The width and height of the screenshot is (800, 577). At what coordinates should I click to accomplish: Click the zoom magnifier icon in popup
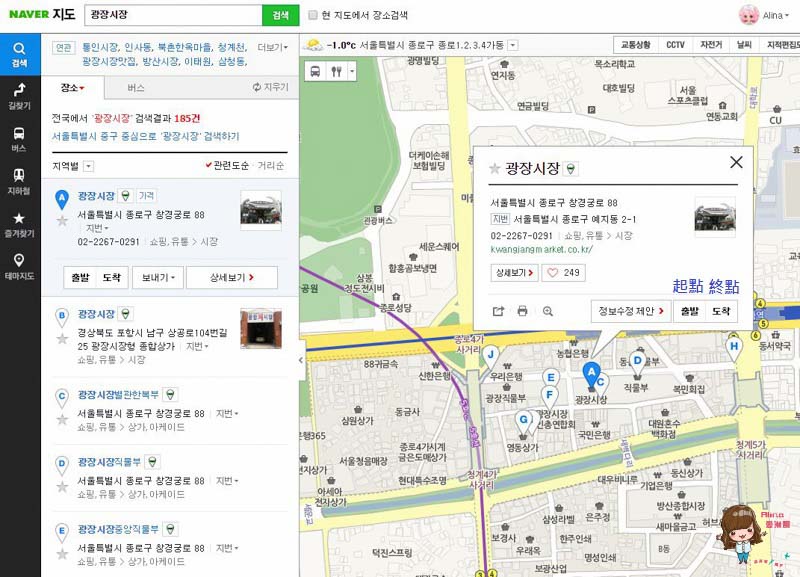pyautogui.click(x=547, y=311)
